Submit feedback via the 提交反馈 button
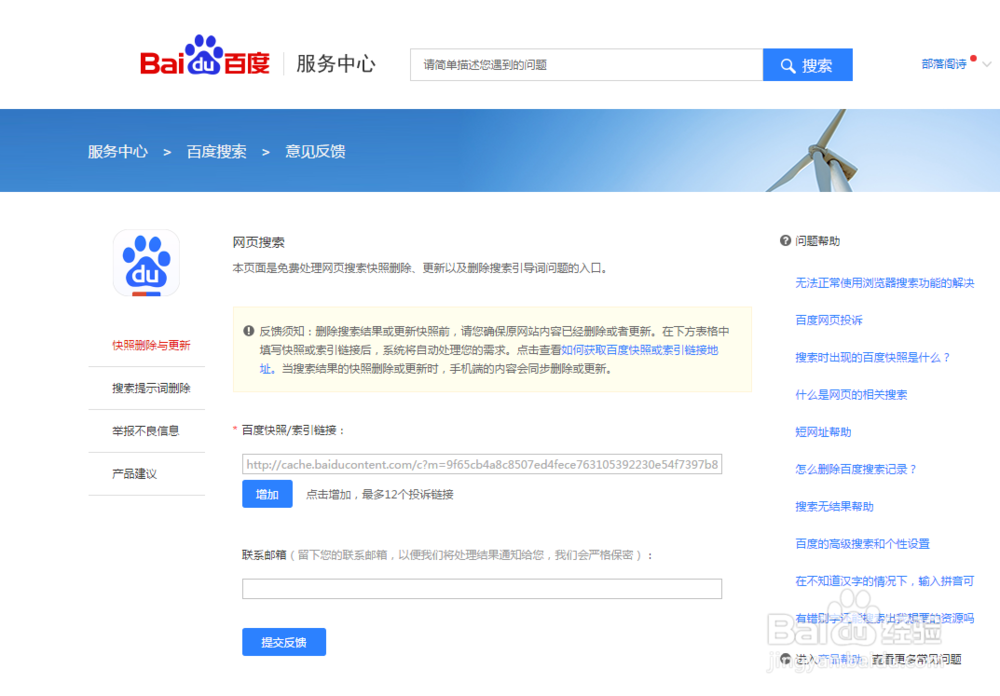The image size is (1000, 696). pyautogui.click(x=284, y=642)
